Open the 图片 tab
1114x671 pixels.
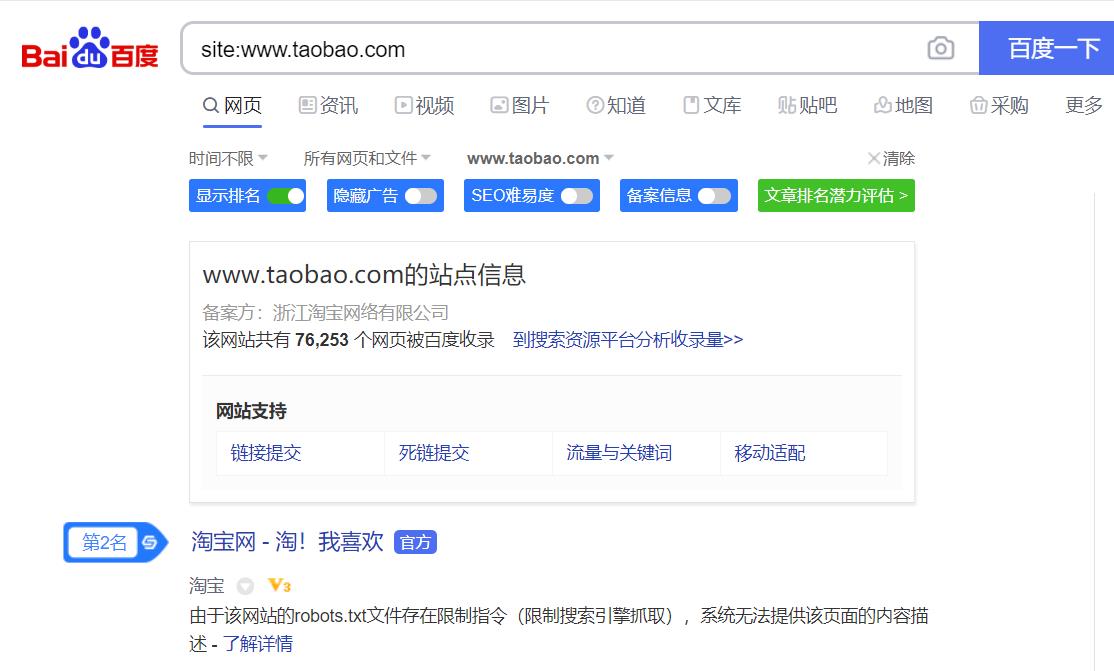pyautogui.click(x=520, y=106)
